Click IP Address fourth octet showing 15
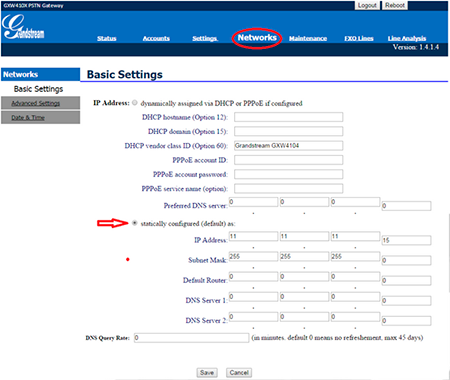 point(406,240)
